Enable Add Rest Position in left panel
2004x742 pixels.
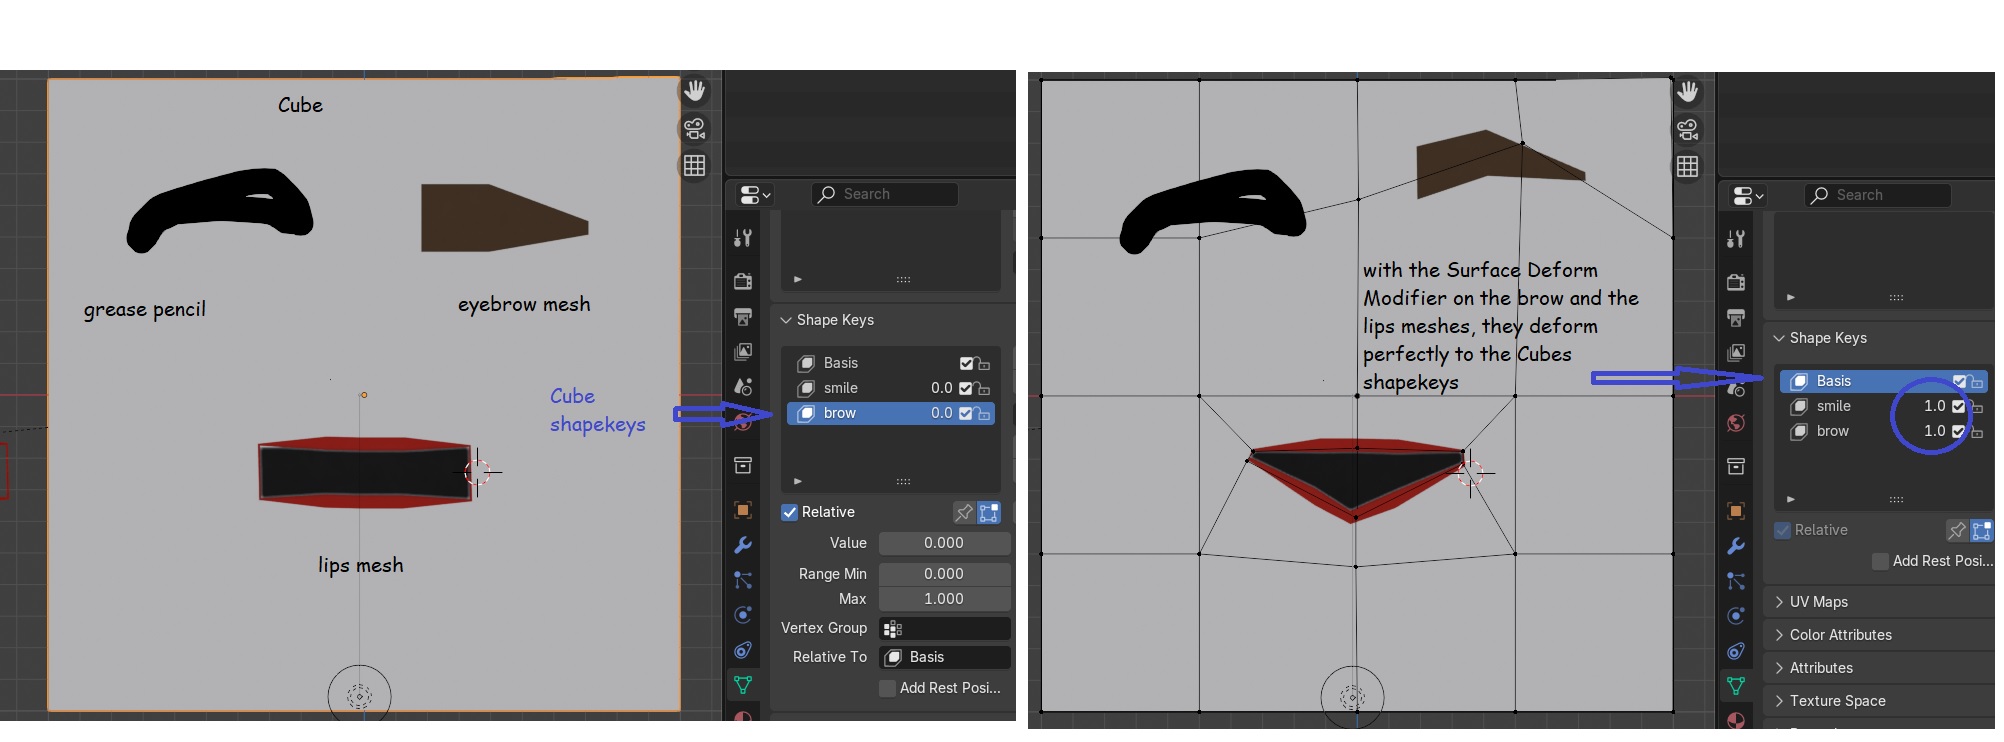(x=887, y=688)
